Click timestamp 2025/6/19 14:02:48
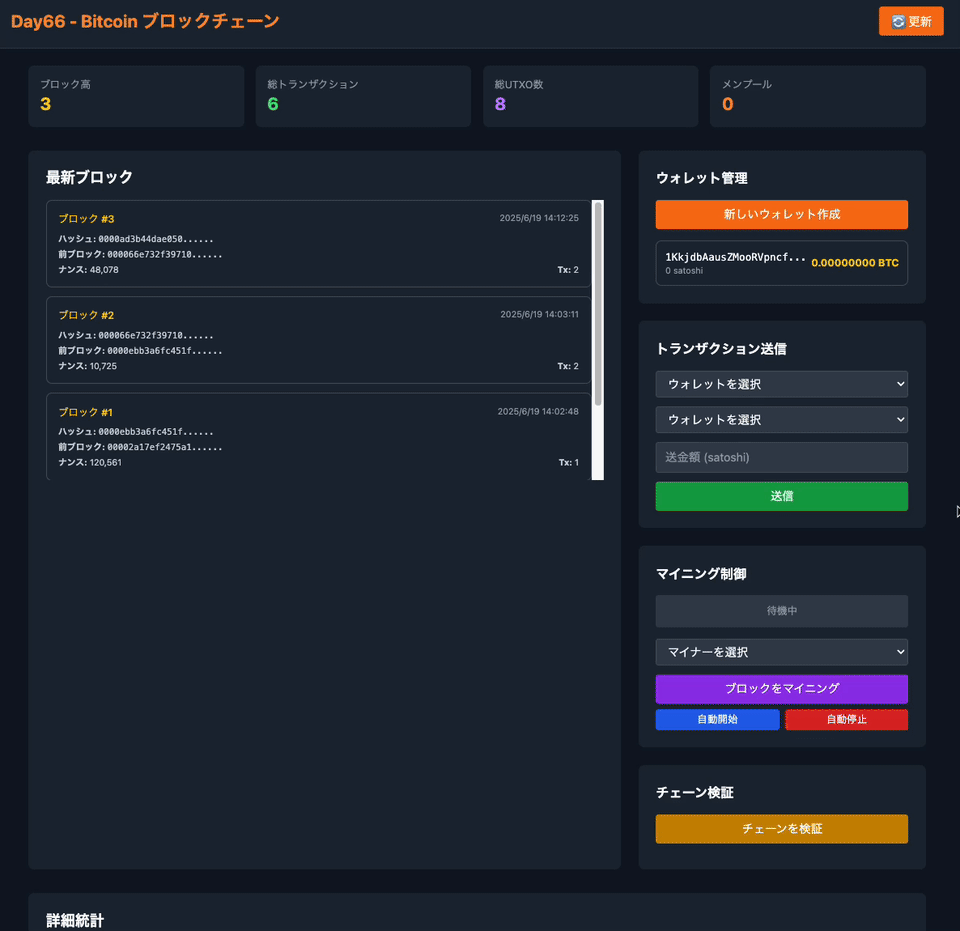Image resolution: width=960 pixels, height=931 pixels. click(538, 411)
